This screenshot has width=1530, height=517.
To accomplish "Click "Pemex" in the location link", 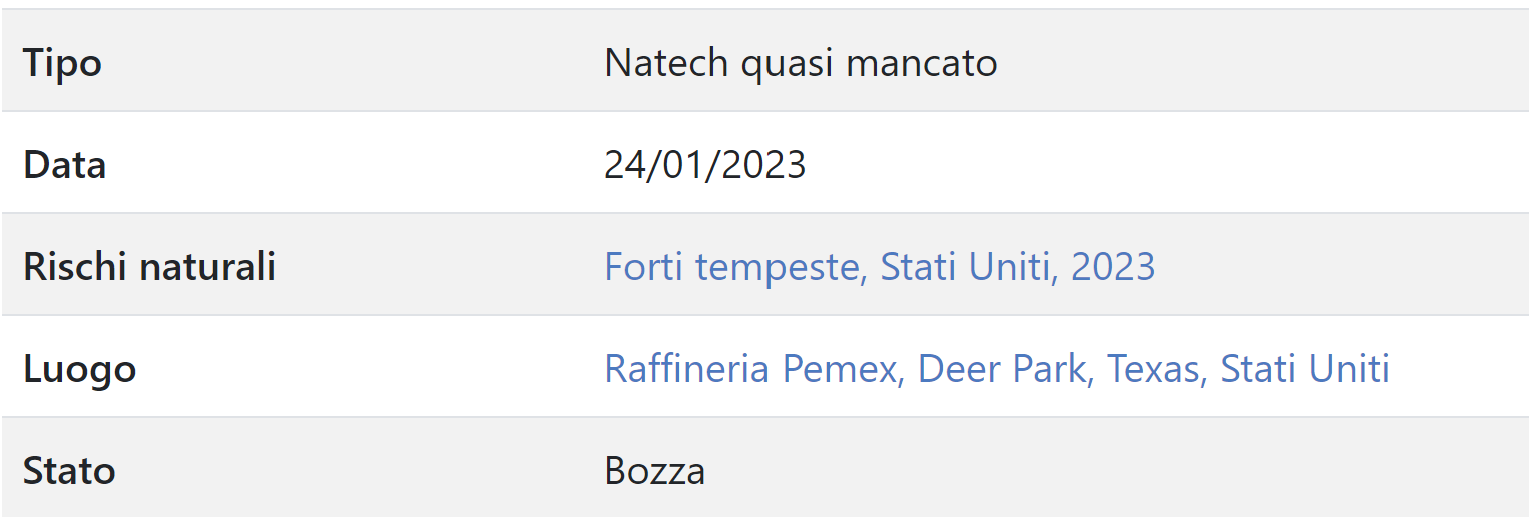I will [x=840, y=369].
